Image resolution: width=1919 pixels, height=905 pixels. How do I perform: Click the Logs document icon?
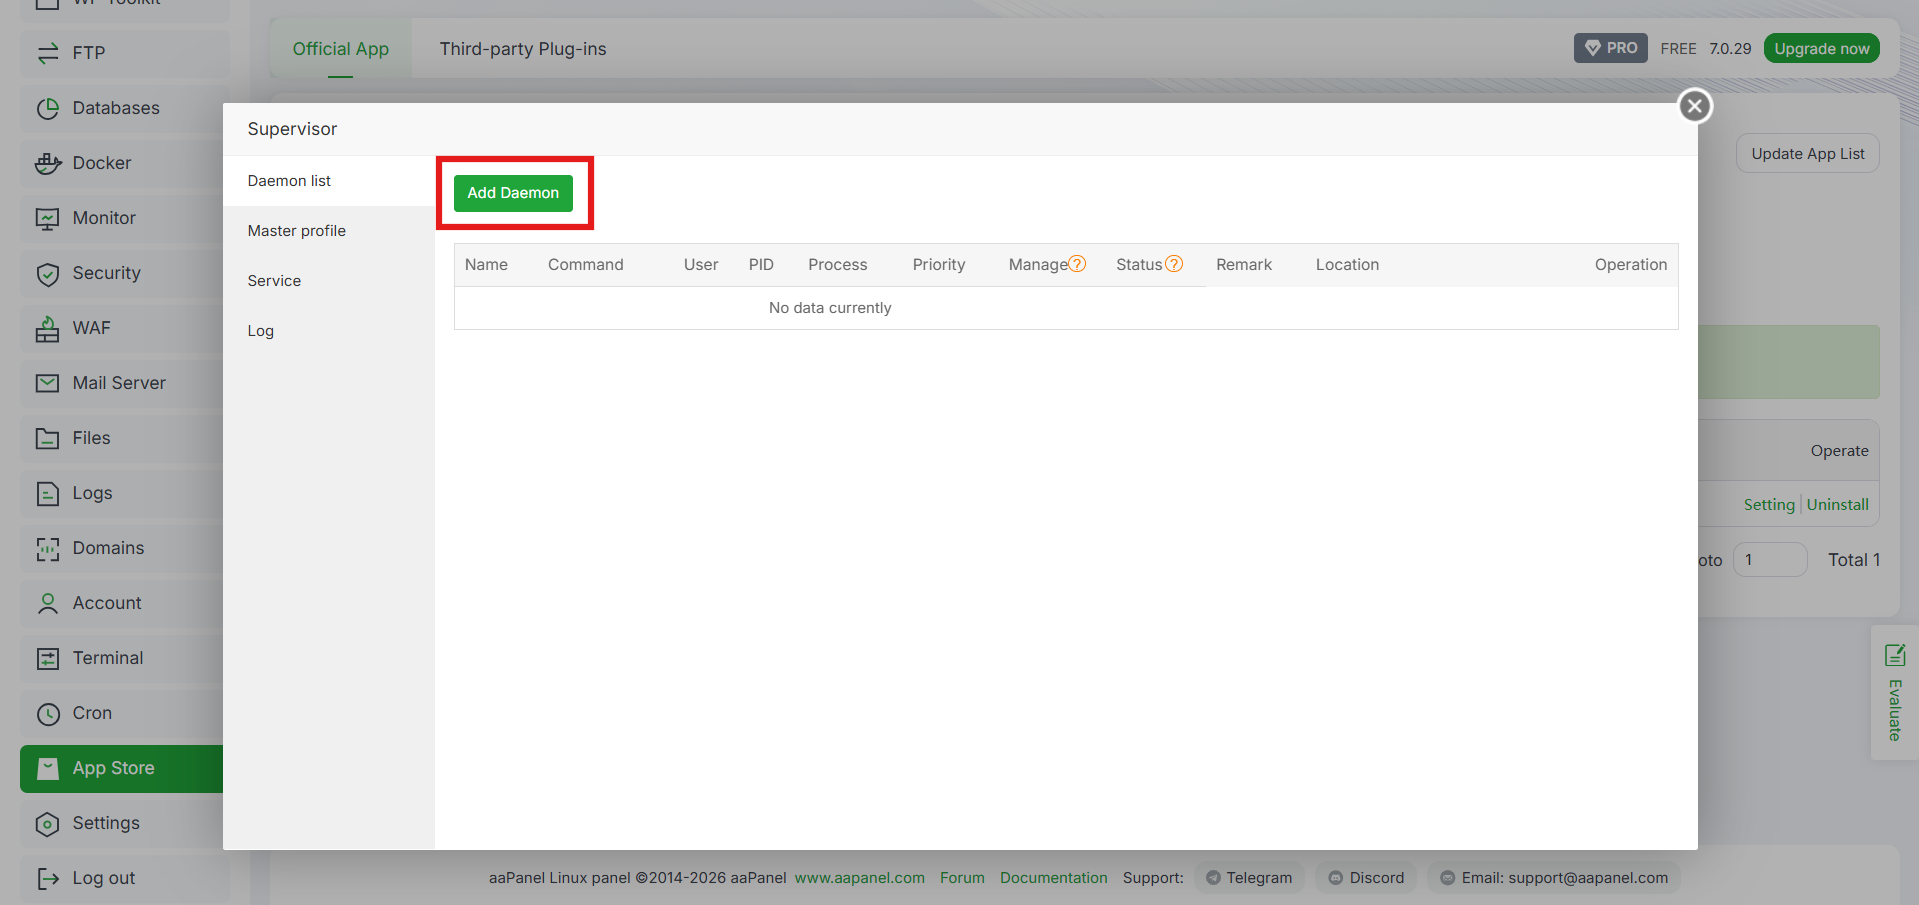(x=48, y=493)
